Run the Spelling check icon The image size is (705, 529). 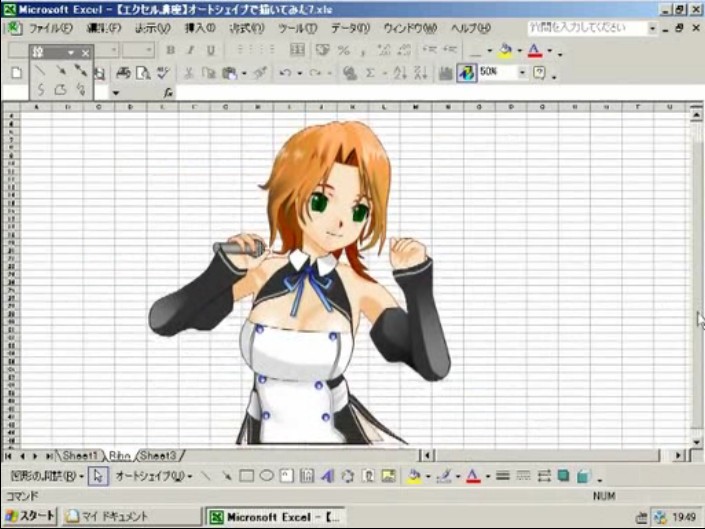tap(163, 73)
